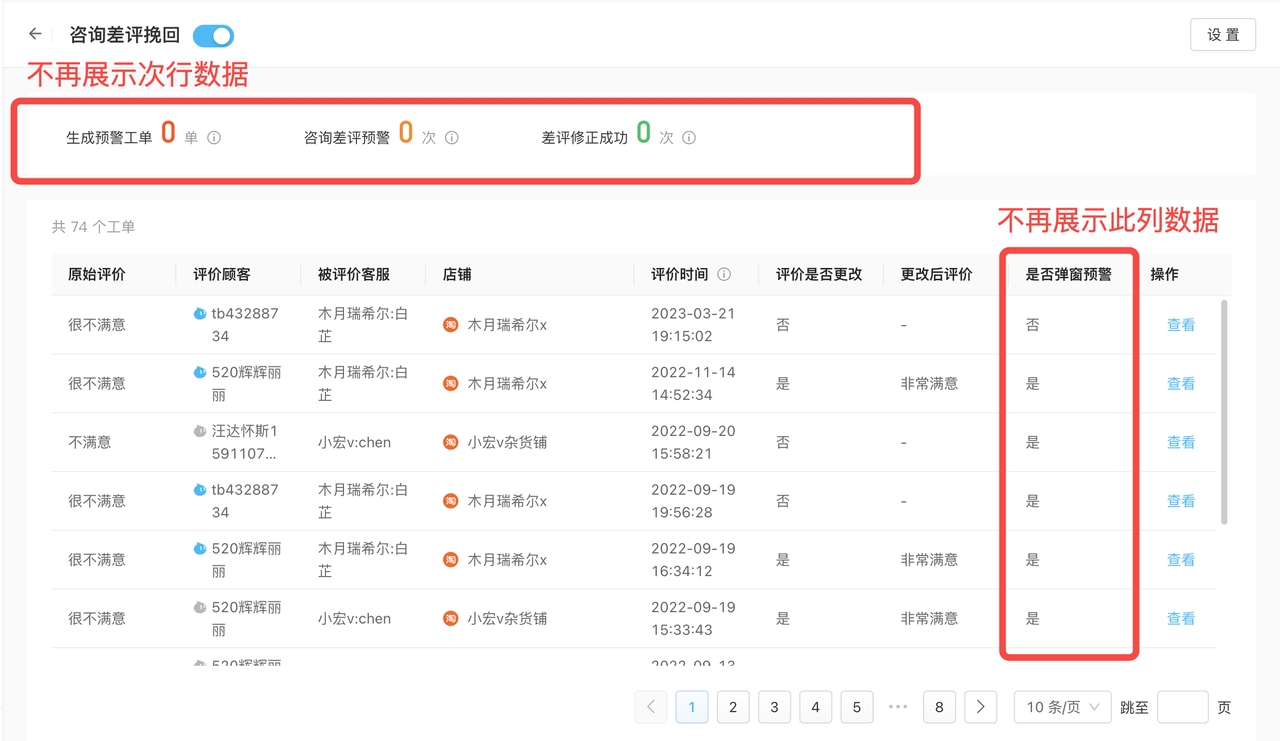Click the 2022-09-20 15:58:21 time cell
This screenshot has width=1280, height=741.
pos(693,443)
